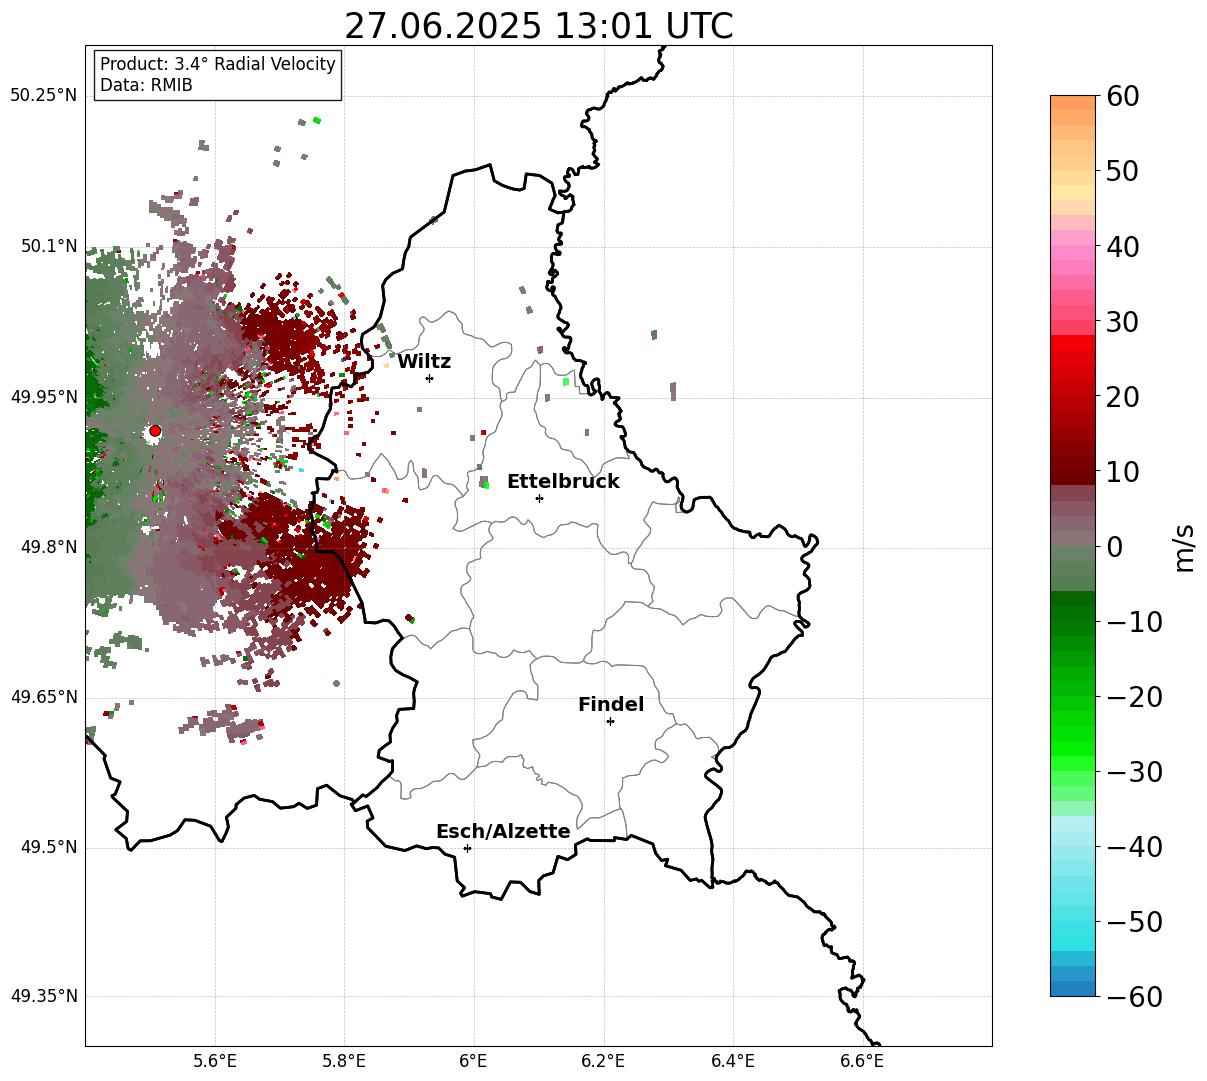Click the colorbar 10 tick label
Screen dimensions: 1207x1081
[1122, 472]
